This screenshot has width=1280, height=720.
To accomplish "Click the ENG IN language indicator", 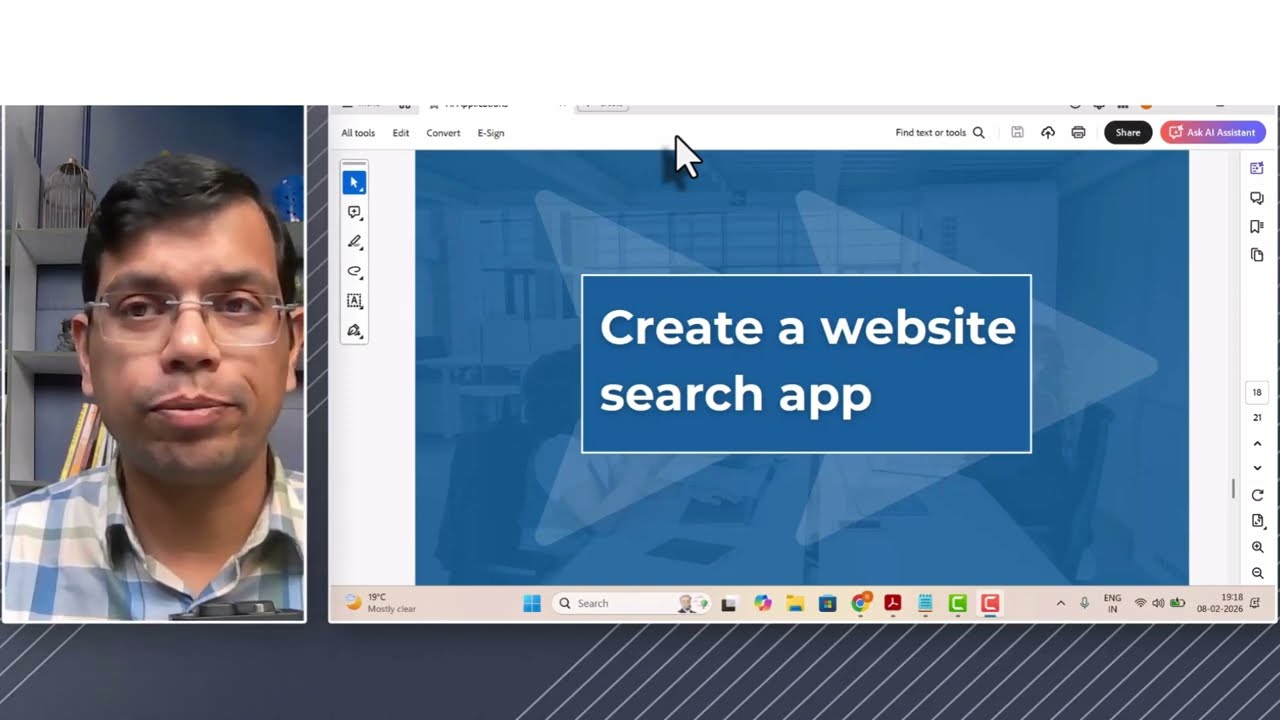I will pos(1112,603).
